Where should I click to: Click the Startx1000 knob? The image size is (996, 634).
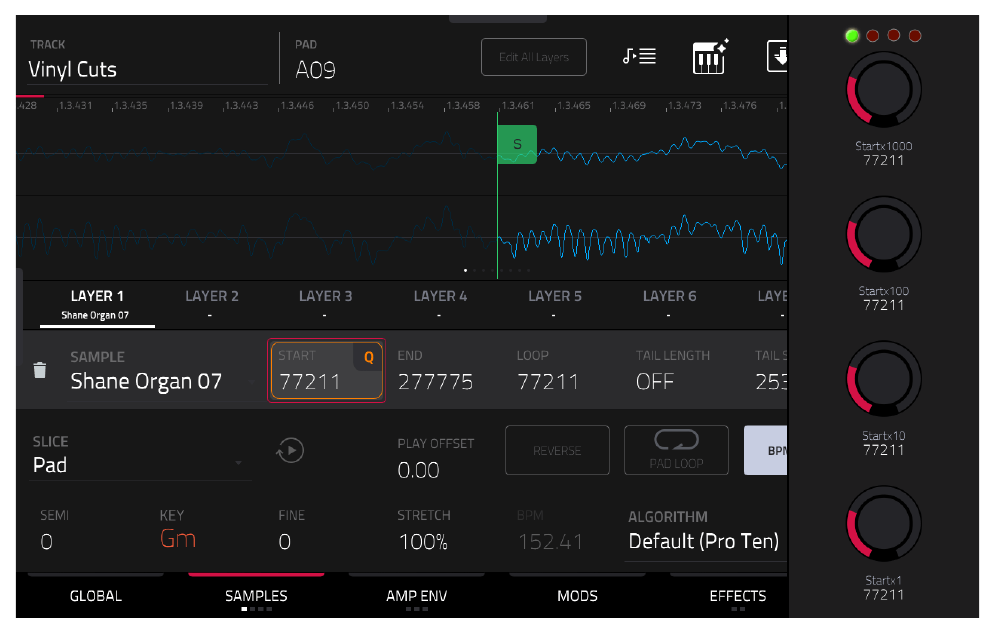click(884, 90)
